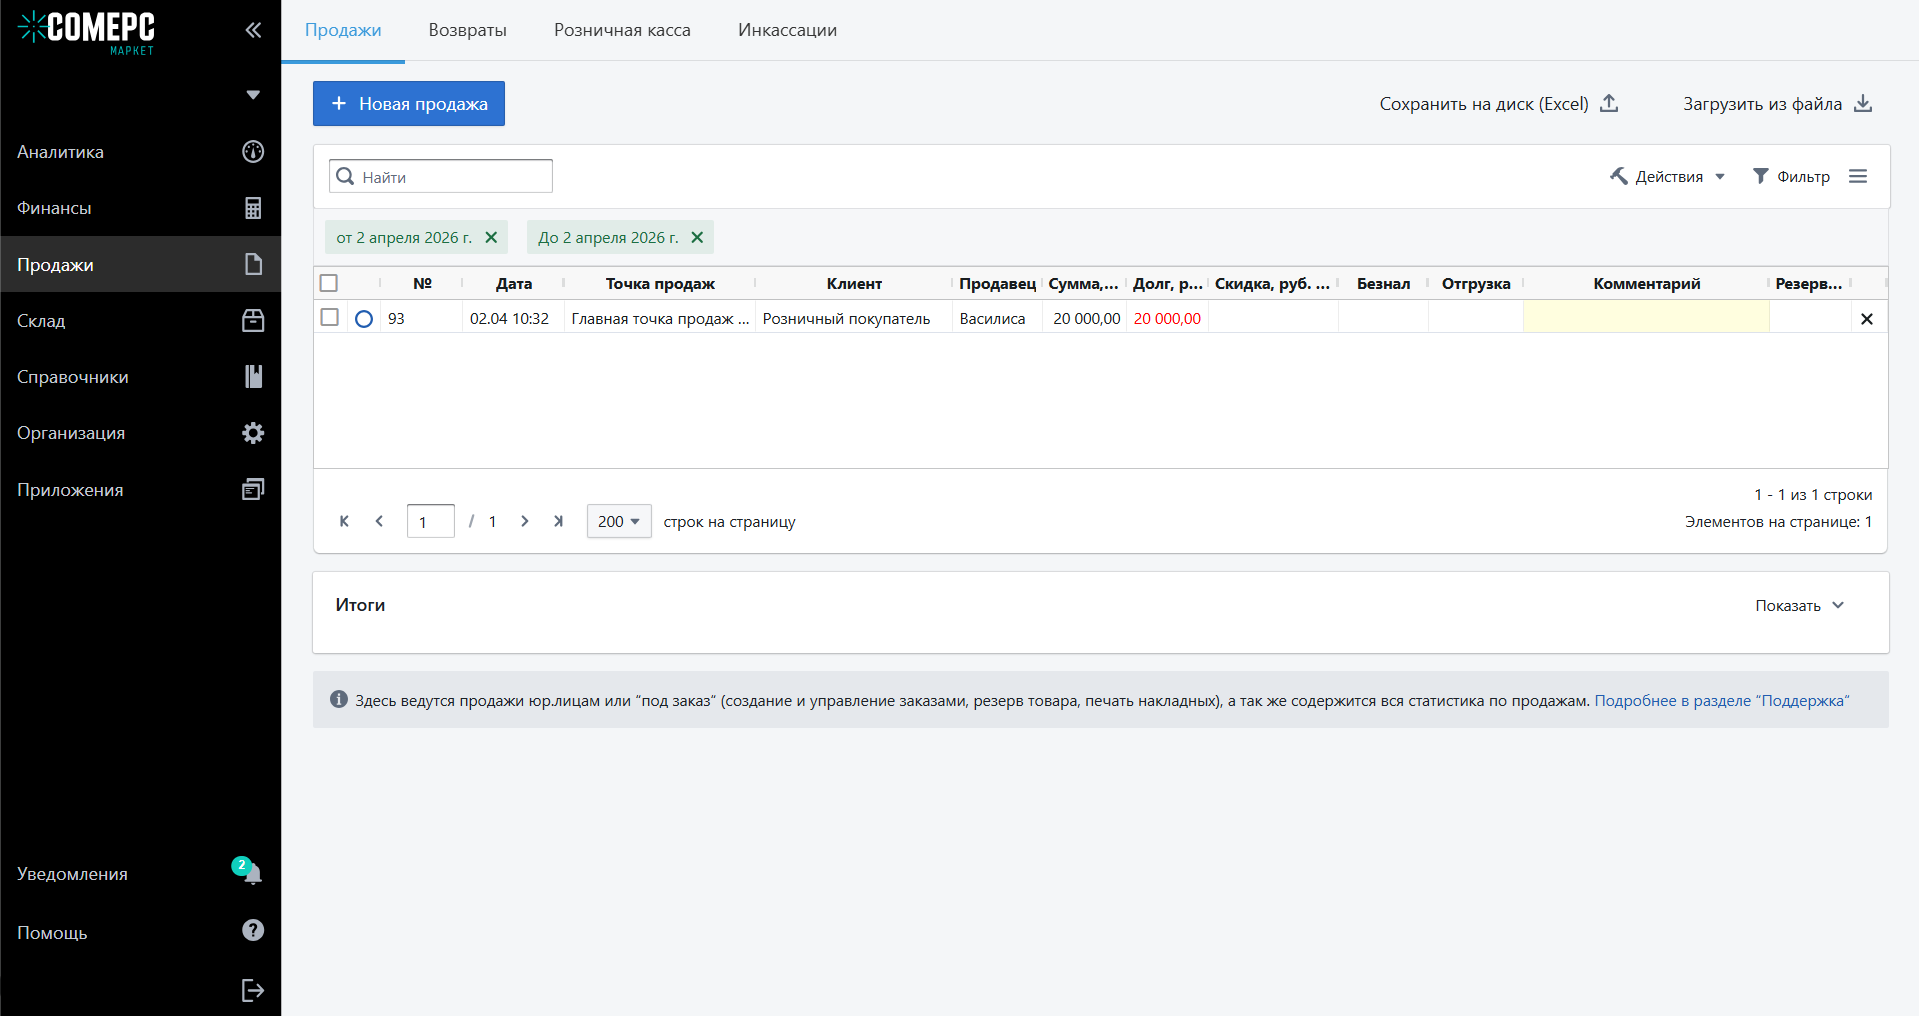Click the Аналитика gauge icon

pos(253,152)
